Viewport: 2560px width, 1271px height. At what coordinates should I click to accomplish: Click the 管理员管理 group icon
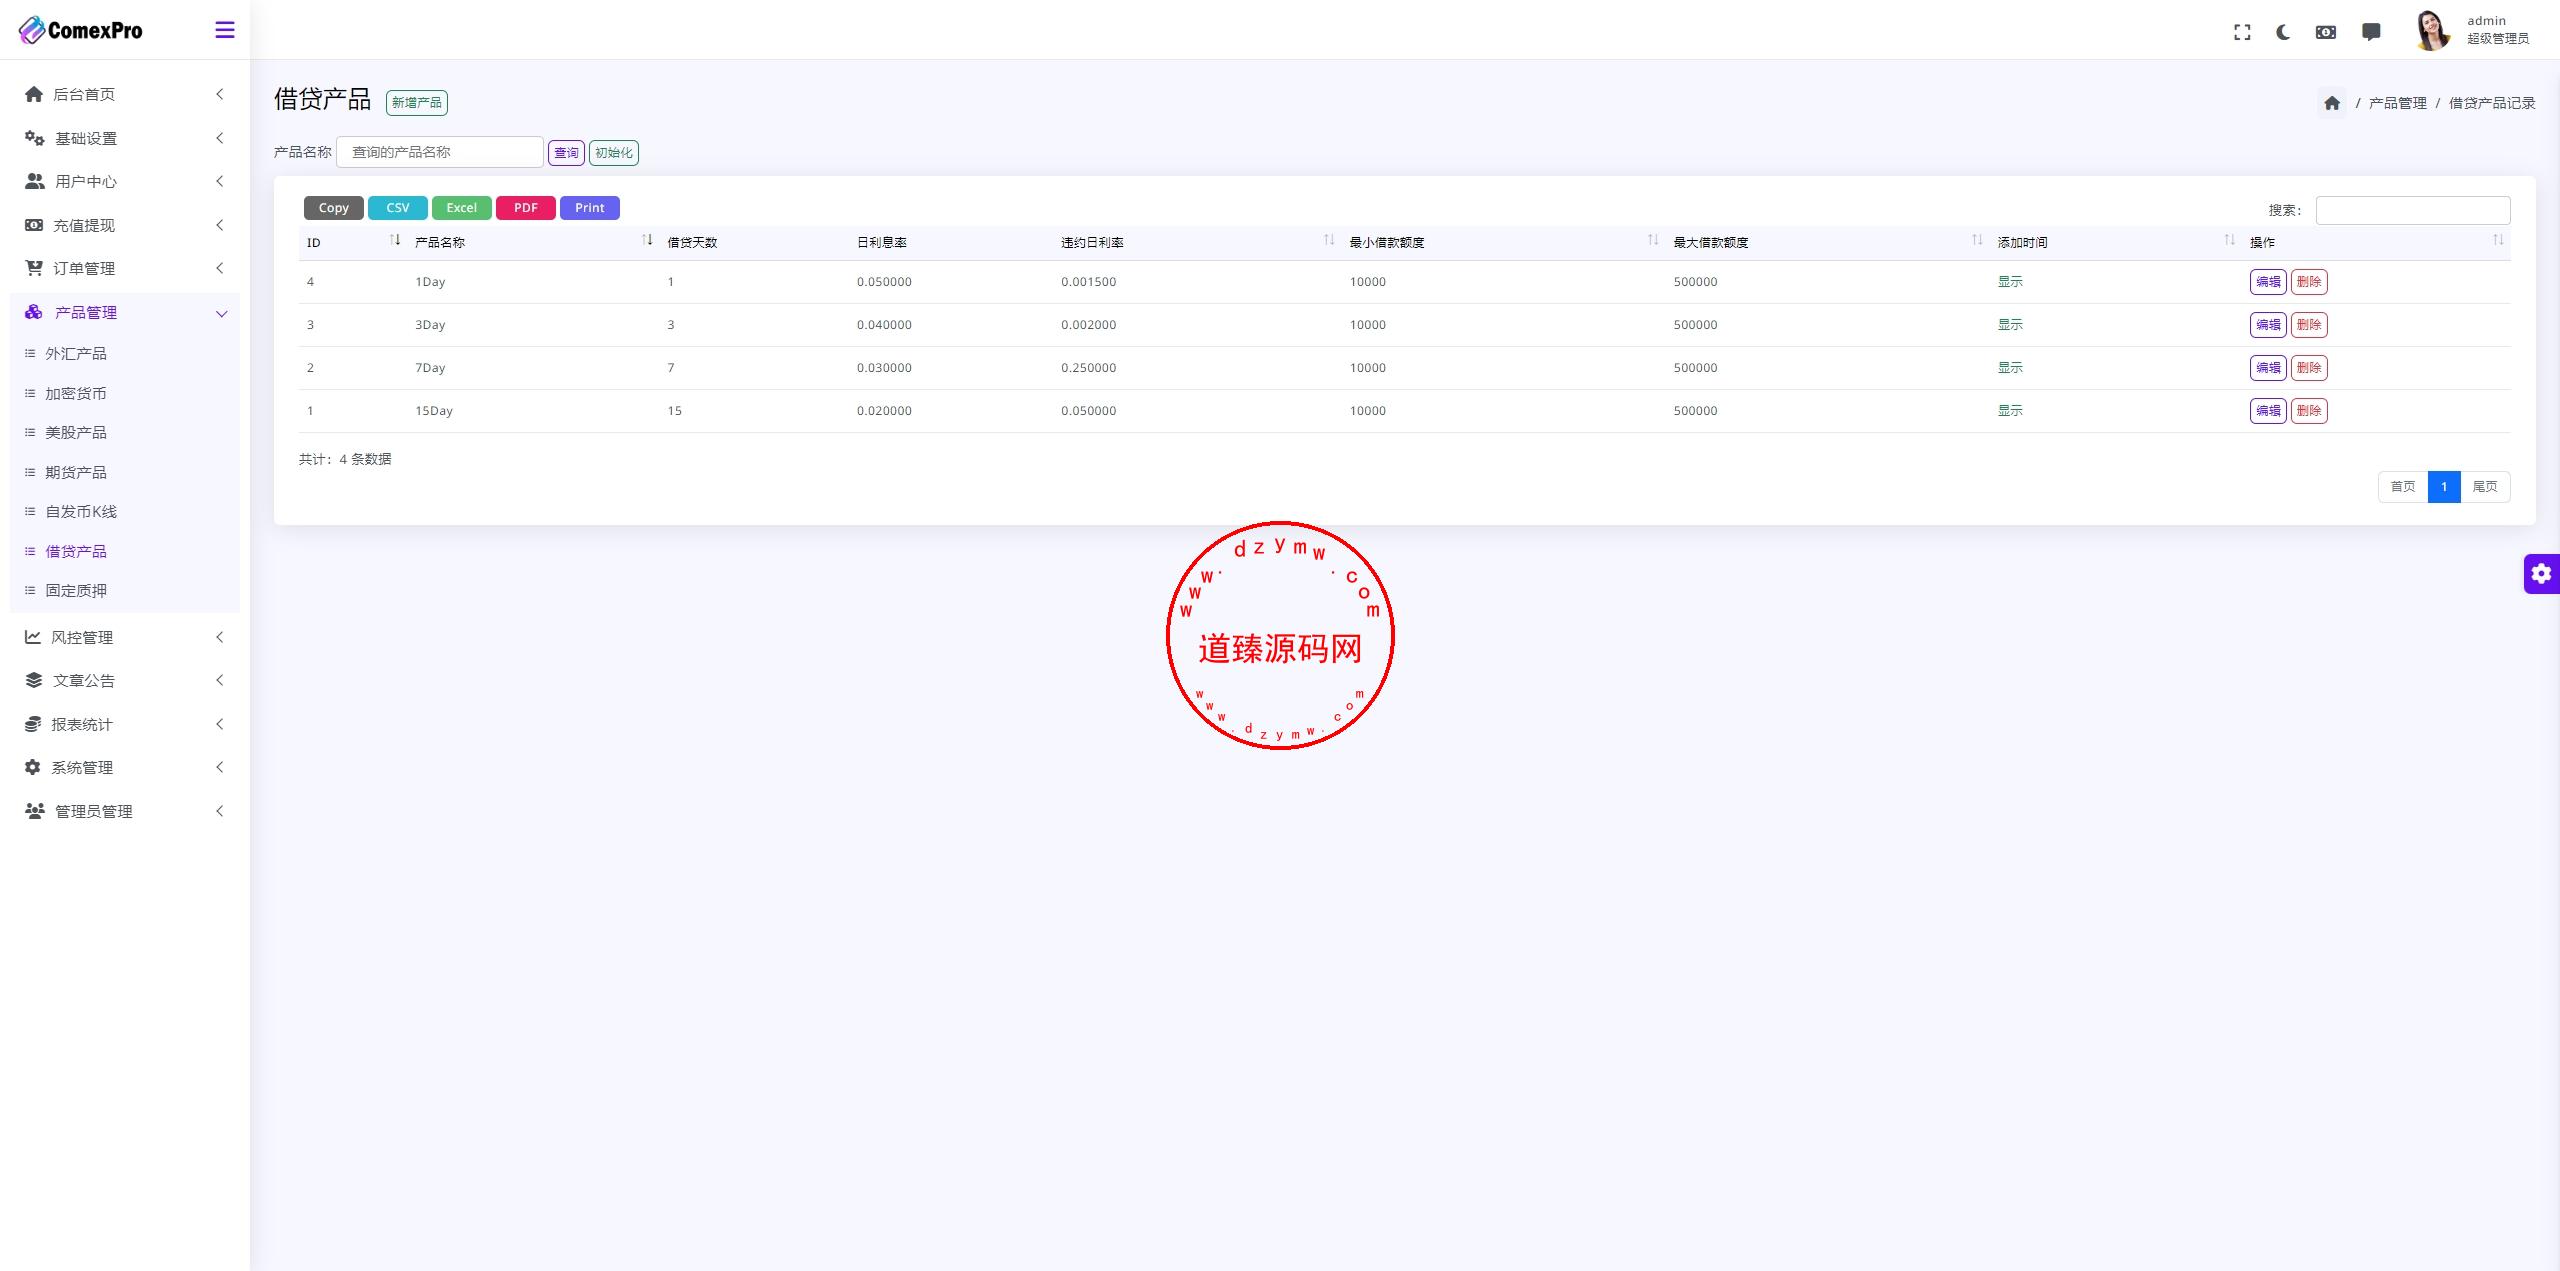[35, 811]
